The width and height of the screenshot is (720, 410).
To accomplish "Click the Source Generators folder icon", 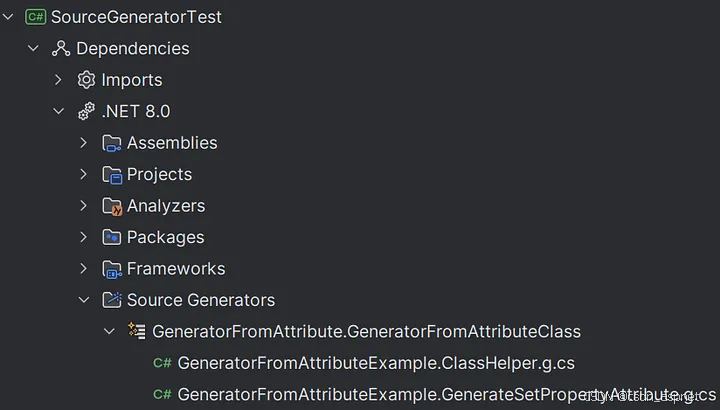I will [112, 300].
